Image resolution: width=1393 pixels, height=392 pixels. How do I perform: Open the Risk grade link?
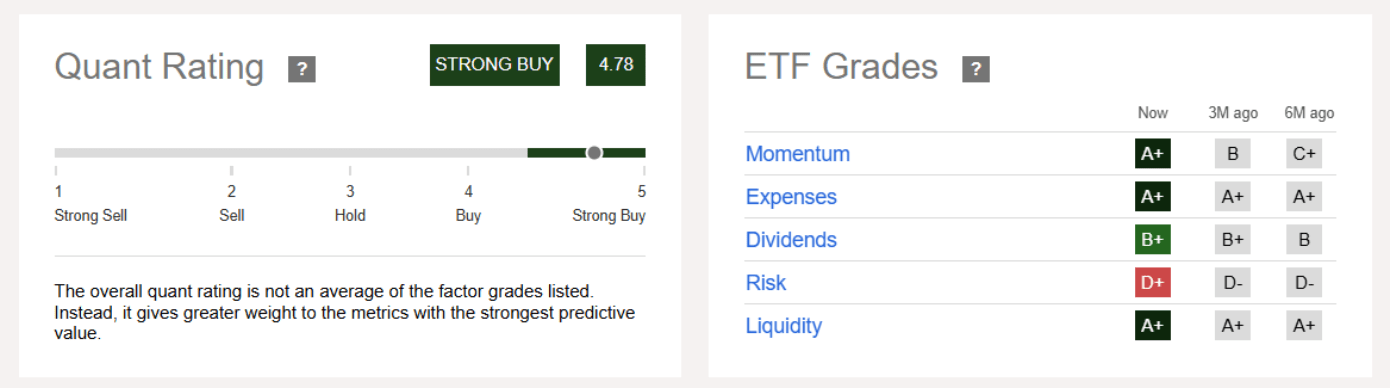coord(766,283)
